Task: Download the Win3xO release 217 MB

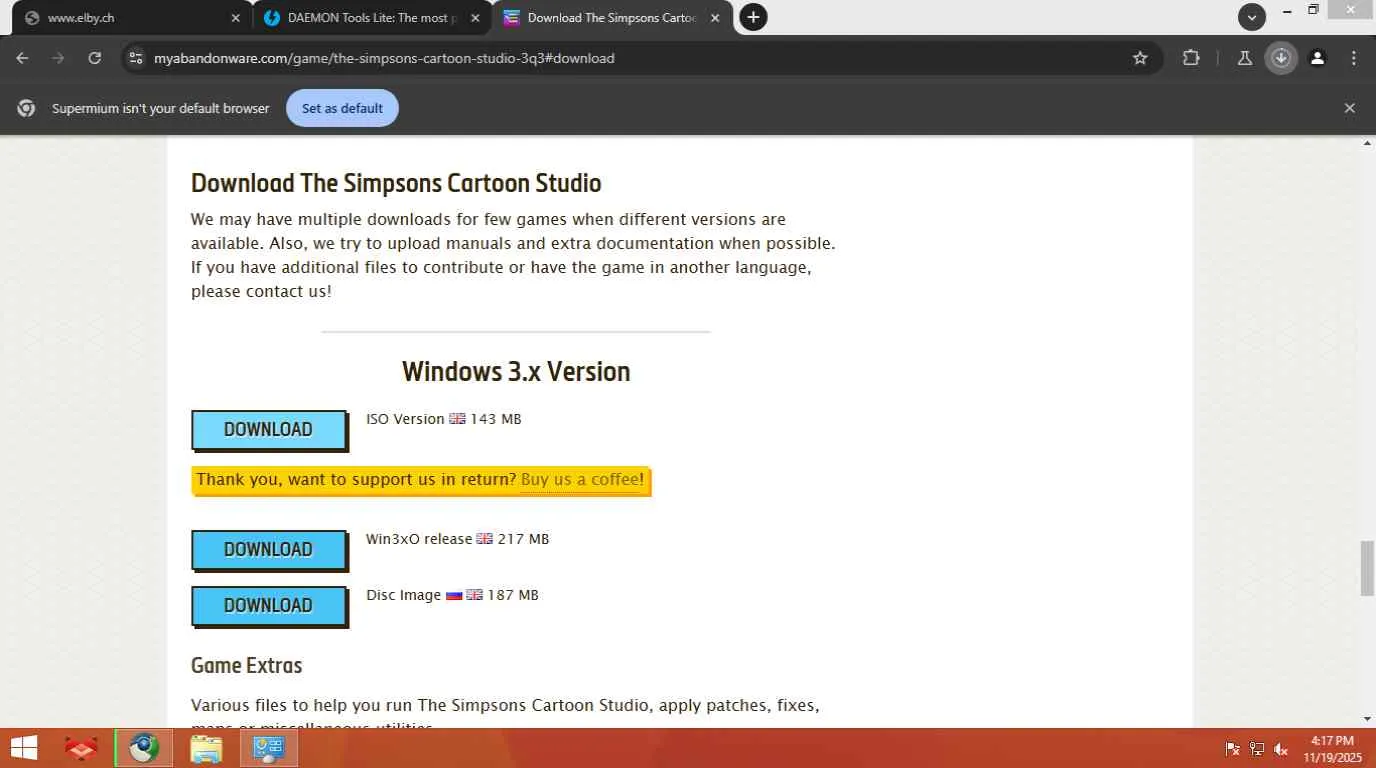Action: tap(268, 549)
